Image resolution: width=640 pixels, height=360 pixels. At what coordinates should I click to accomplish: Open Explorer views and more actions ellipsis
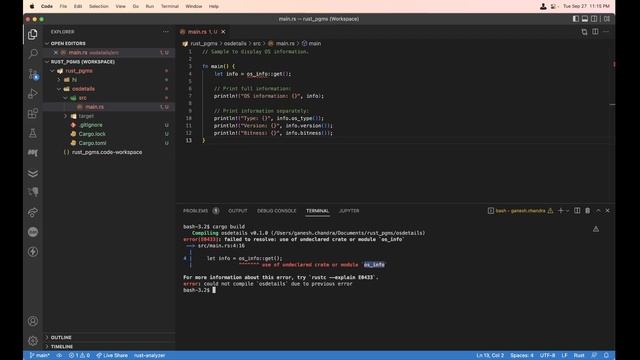pyautogui.click(x=165, y=31)
